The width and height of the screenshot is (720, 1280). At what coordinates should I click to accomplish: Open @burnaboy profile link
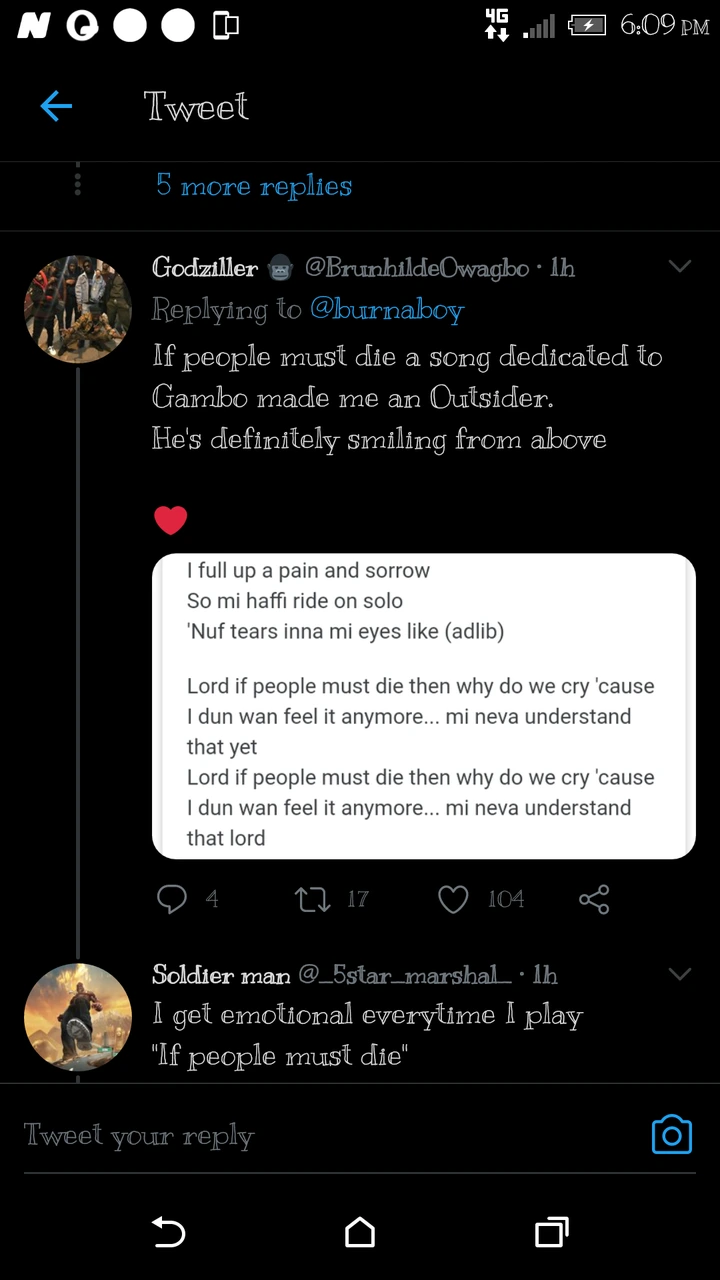387,310
